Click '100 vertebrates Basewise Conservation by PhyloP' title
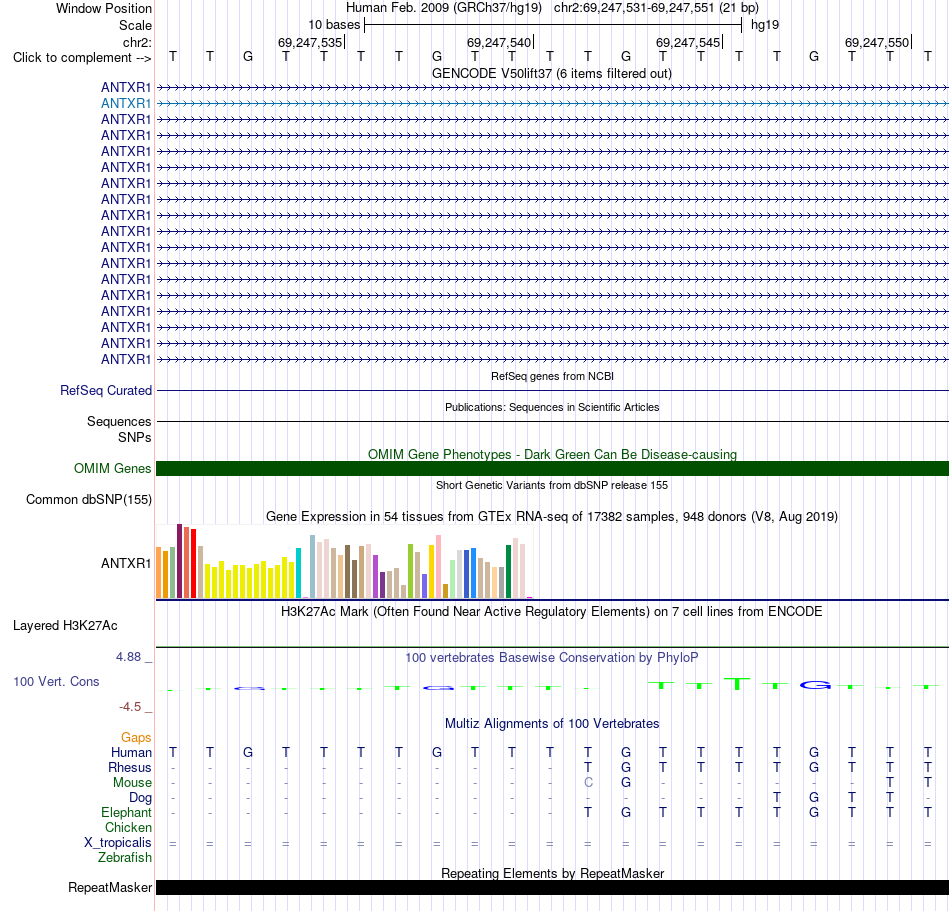The width and height of the screenshot is (950, 911). pos(552,658)
